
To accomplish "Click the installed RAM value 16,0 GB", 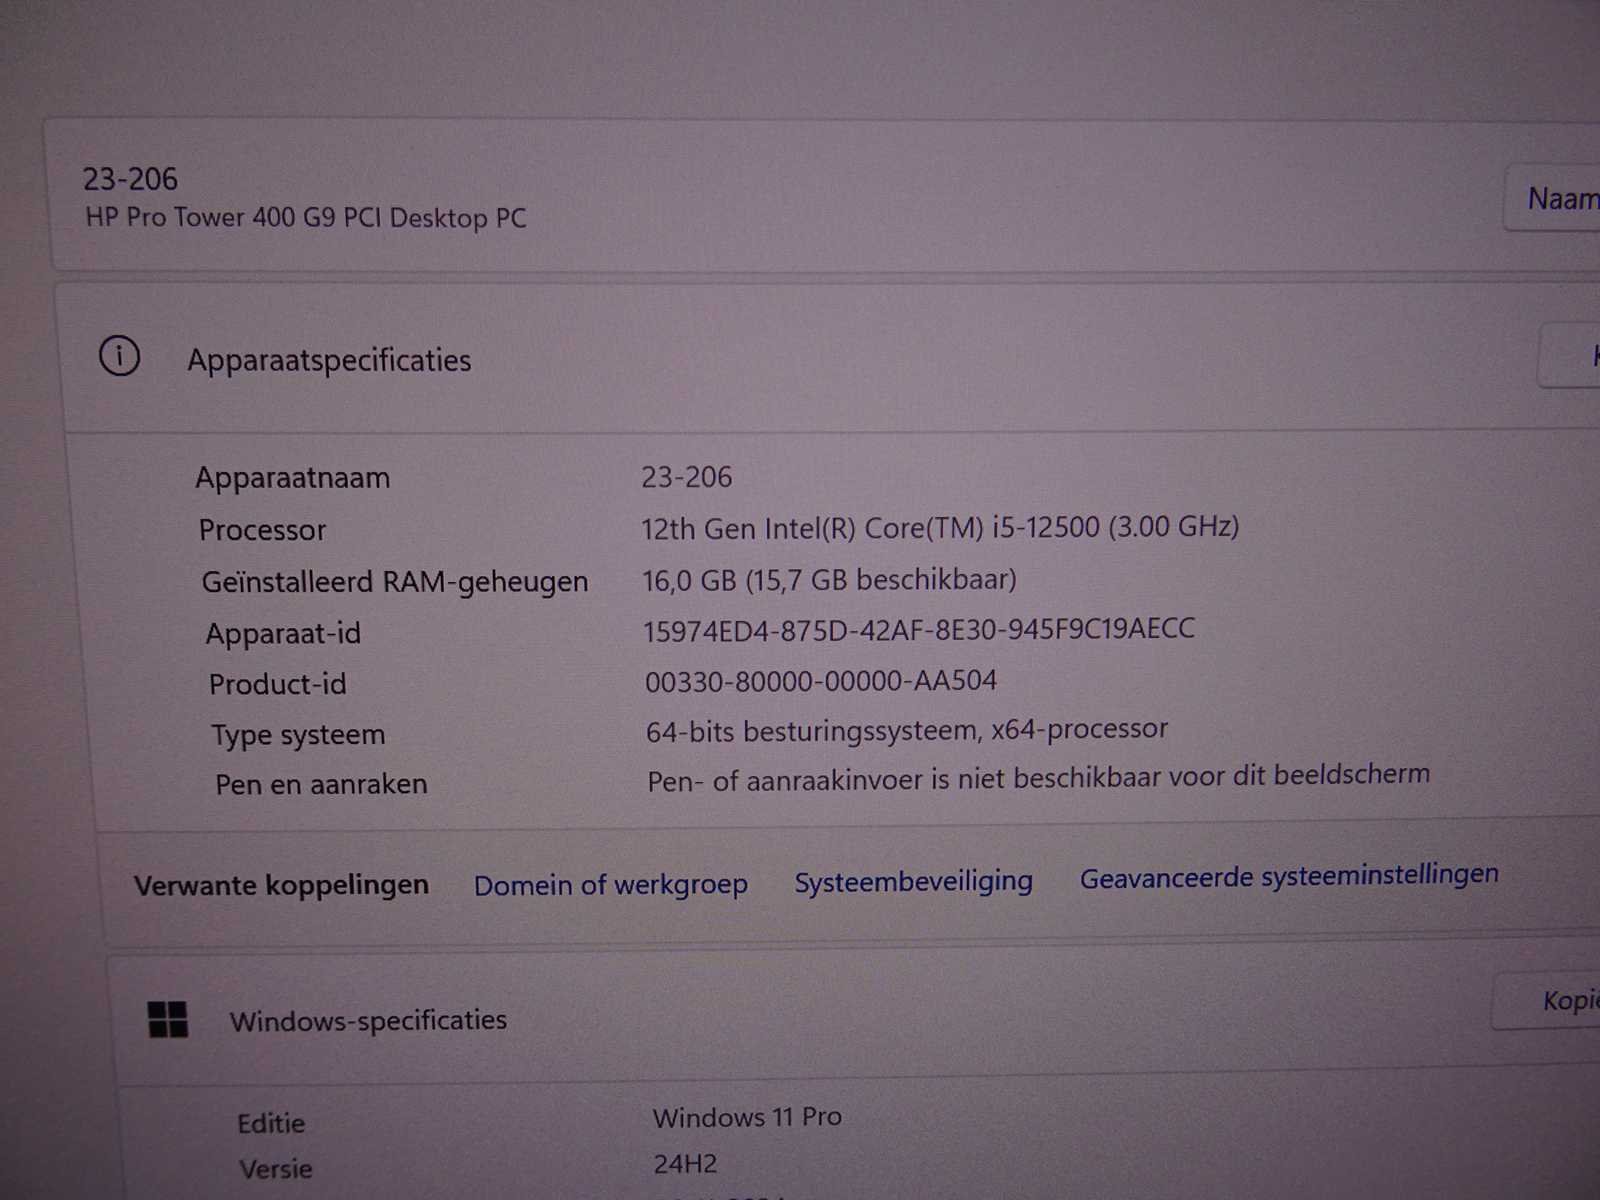I will pos(828,580).
